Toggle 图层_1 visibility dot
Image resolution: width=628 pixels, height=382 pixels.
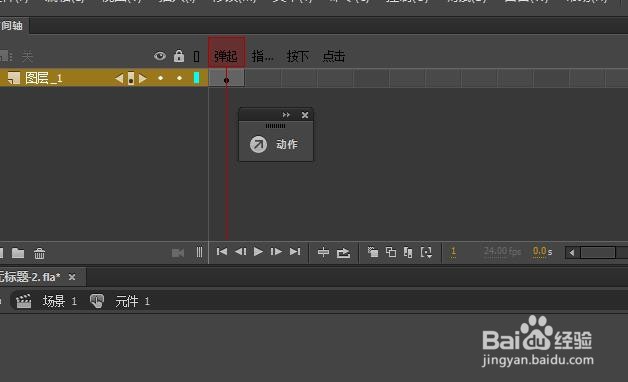(x=160, y=78)
